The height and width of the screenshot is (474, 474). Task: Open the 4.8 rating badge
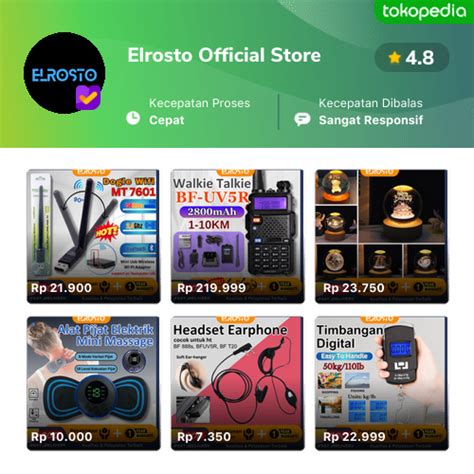[x=412, y=58]
